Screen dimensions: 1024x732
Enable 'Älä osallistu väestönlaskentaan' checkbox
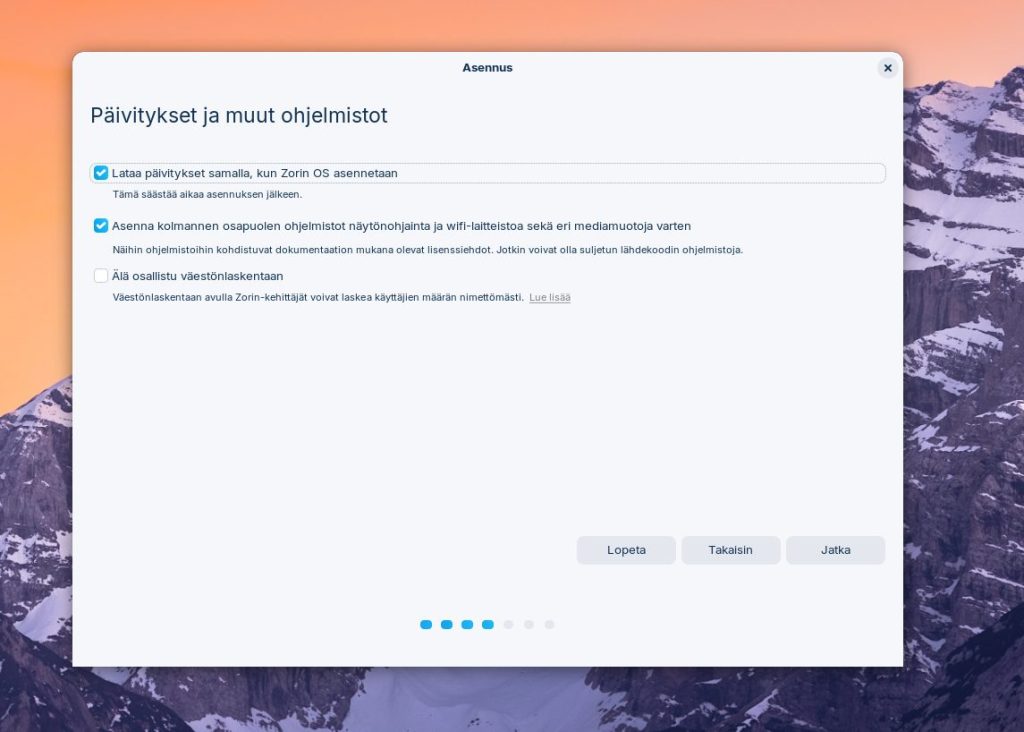101,276
